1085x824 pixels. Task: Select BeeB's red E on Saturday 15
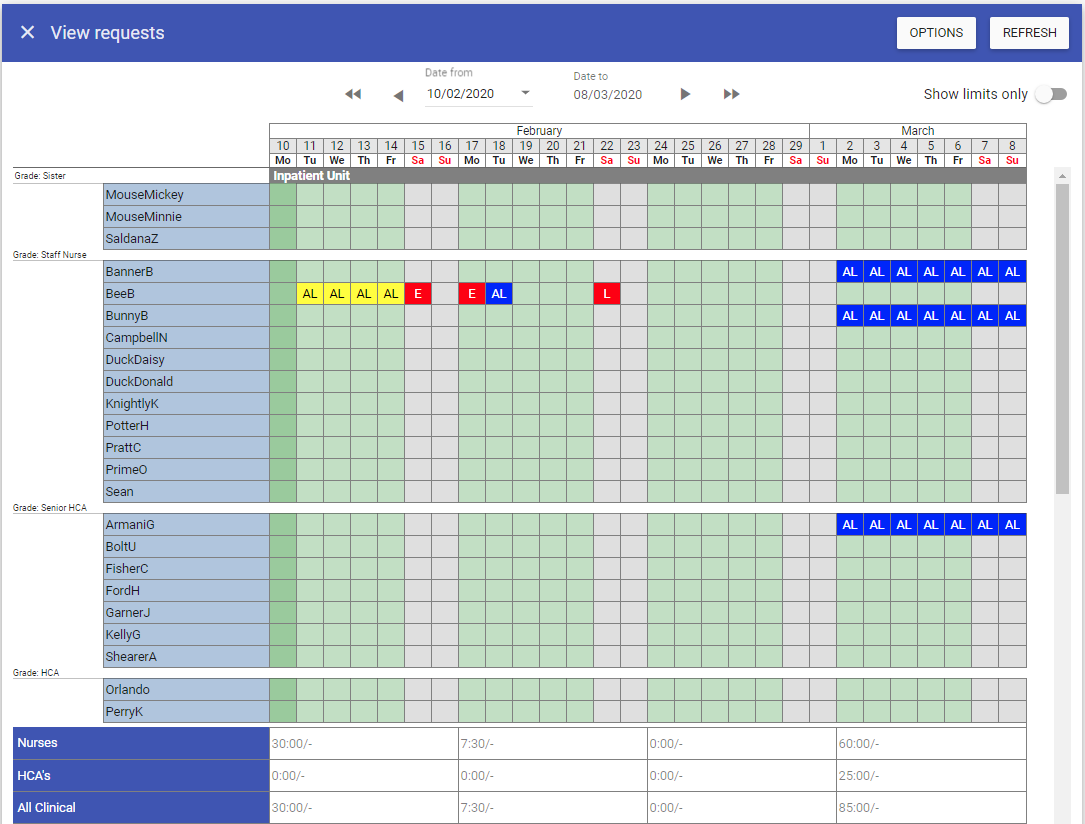pos(418,294)
